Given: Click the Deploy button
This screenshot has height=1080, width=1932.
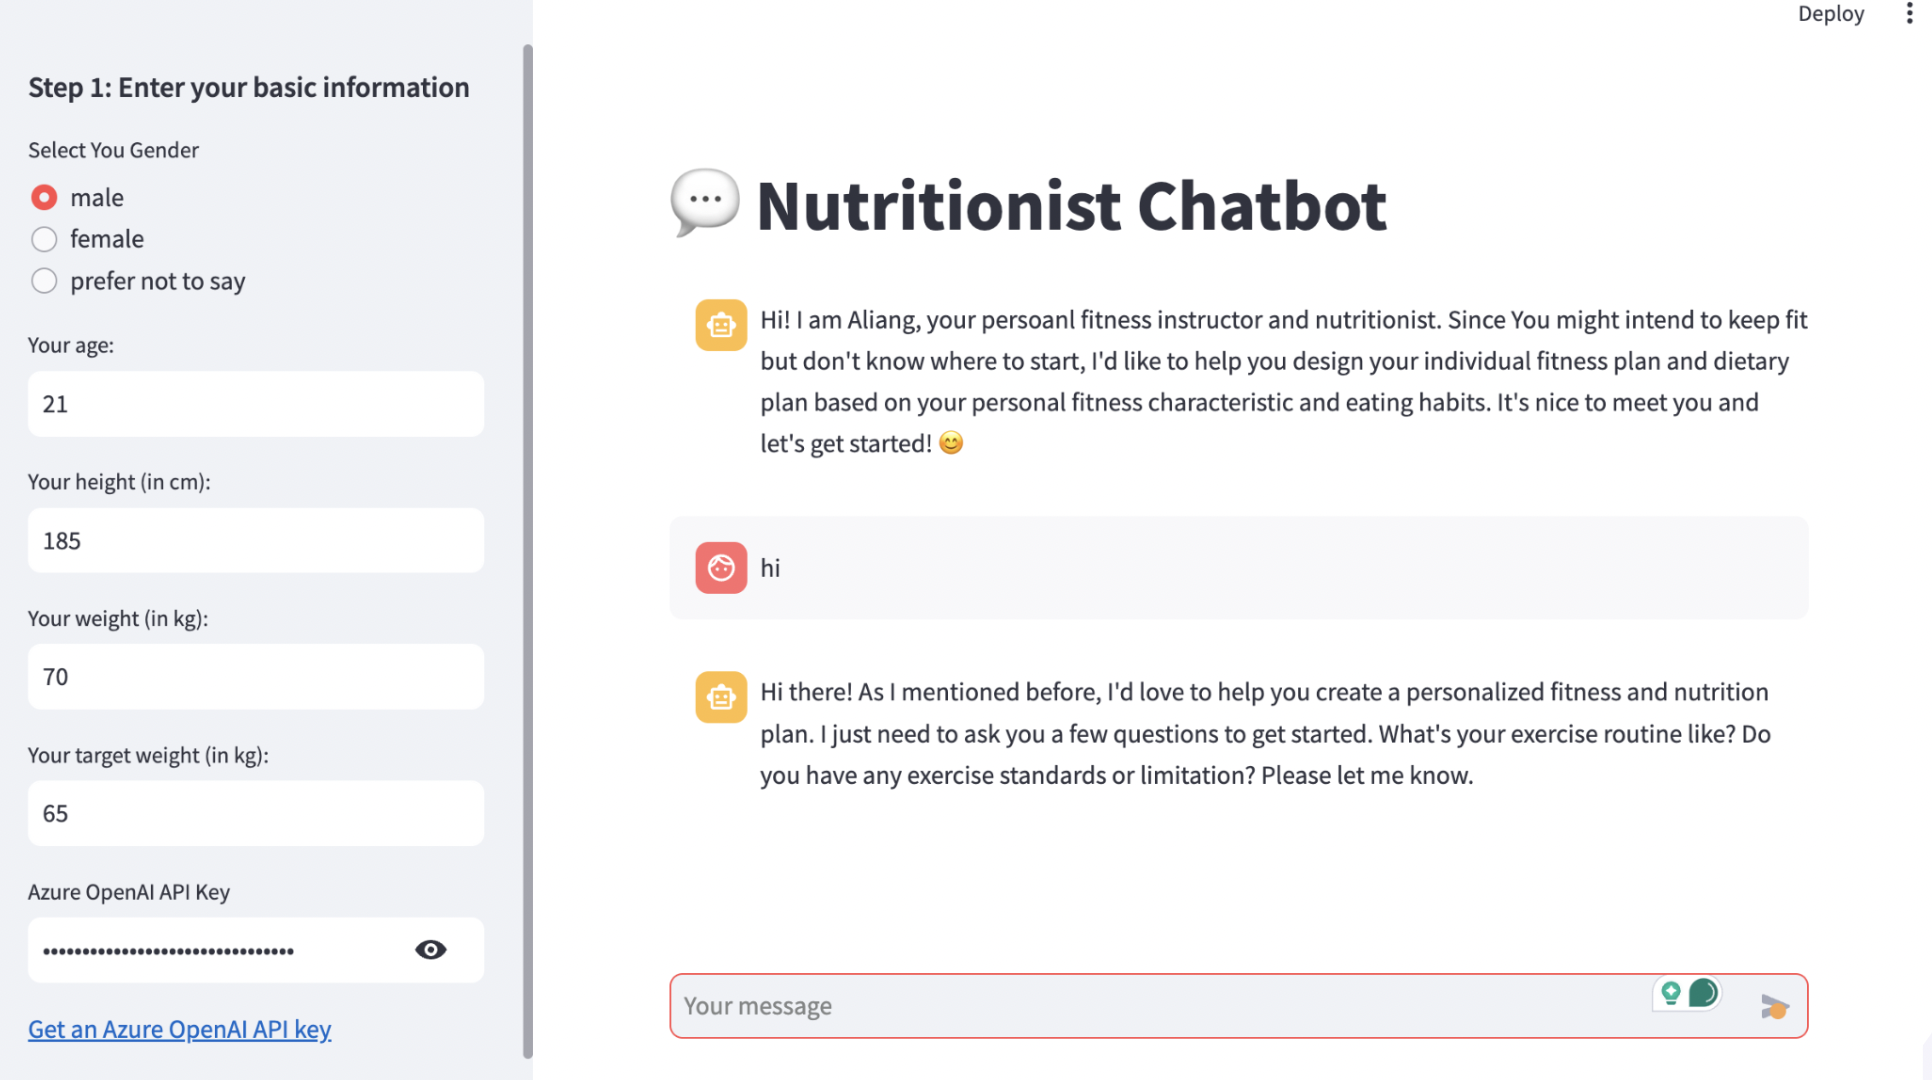Looking at the screenshot, I should pos(1831,14).
